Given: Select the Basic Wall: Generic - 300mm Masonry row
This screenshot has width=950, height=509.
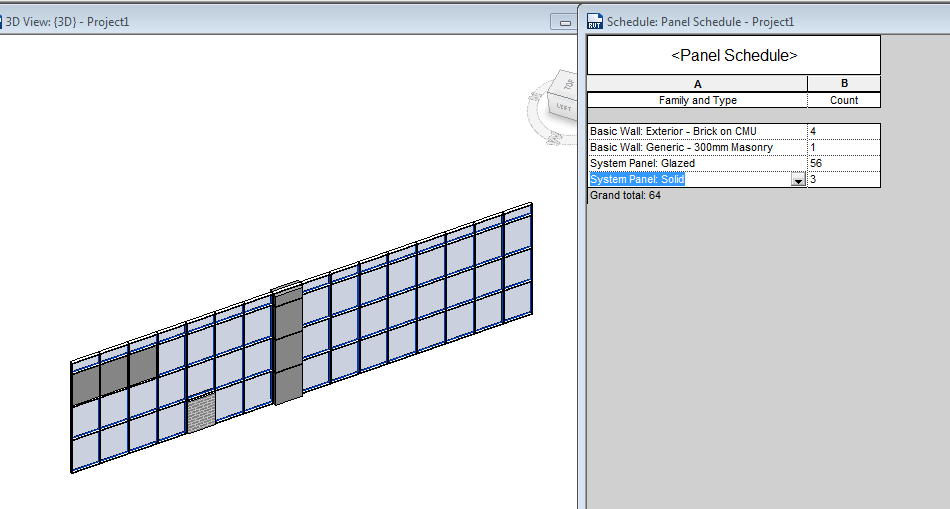Looking at the screenshot, I should 734,147.
